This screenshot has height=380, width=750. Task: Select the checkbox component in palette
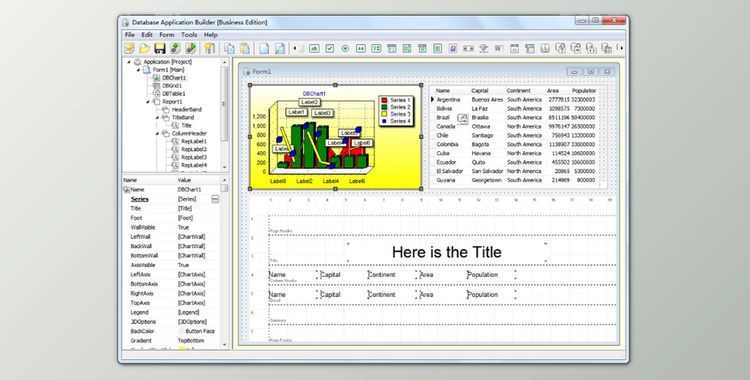tap(330, 48)
